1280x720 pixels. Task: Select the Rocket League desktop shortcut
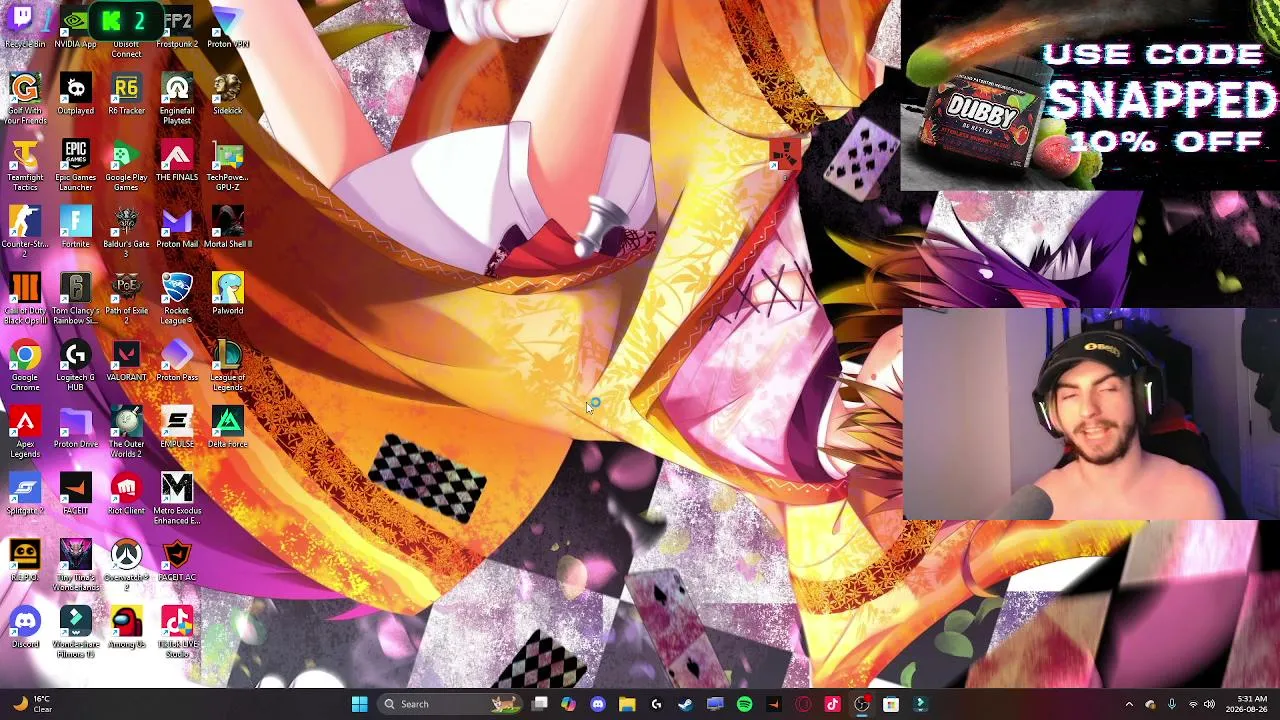point(177,300)
